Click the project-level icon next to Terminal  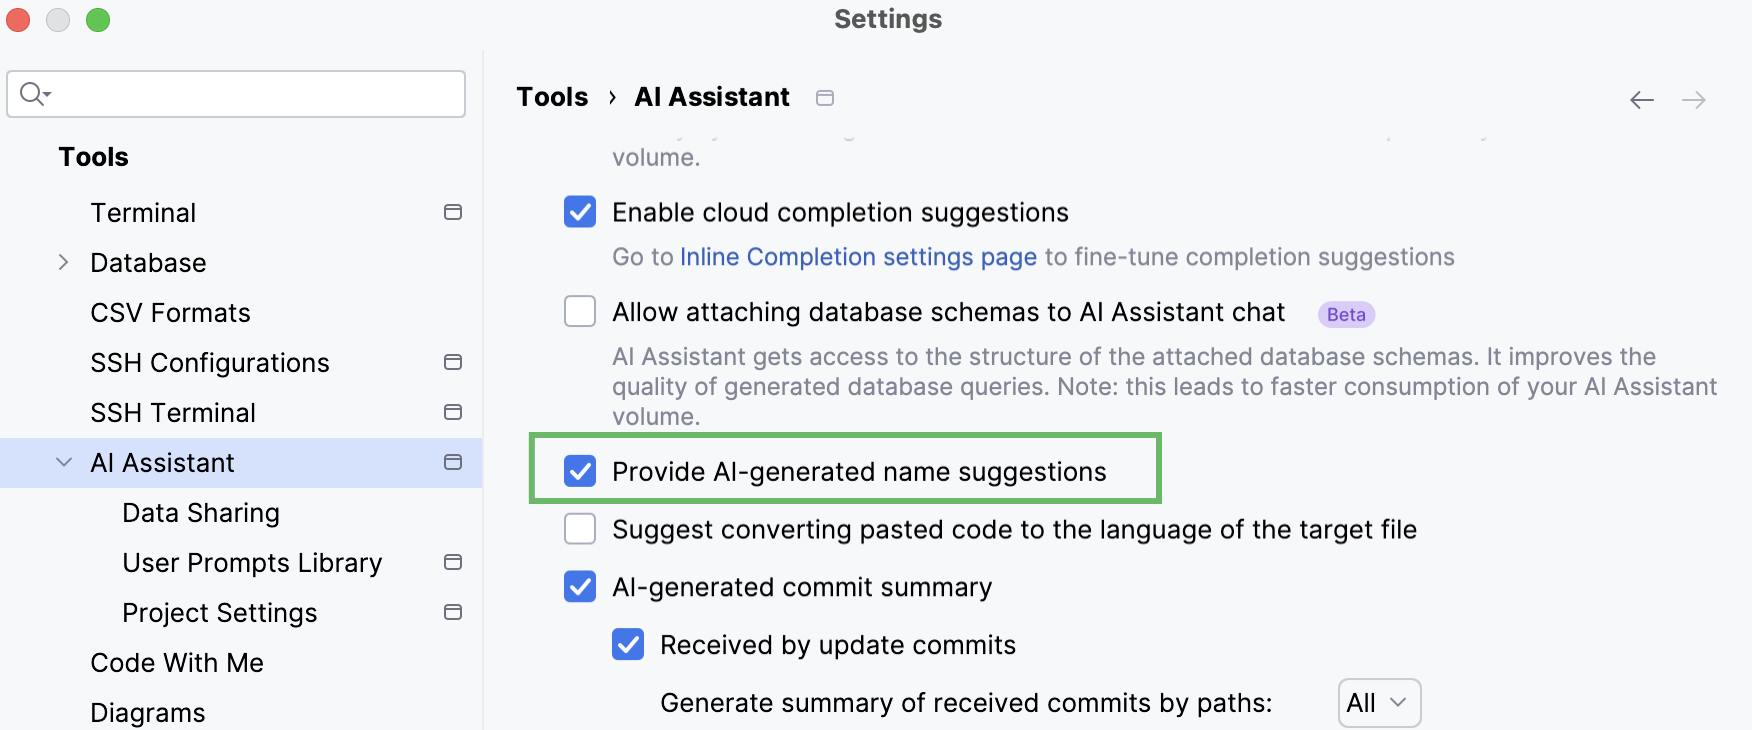click(453, 212)
